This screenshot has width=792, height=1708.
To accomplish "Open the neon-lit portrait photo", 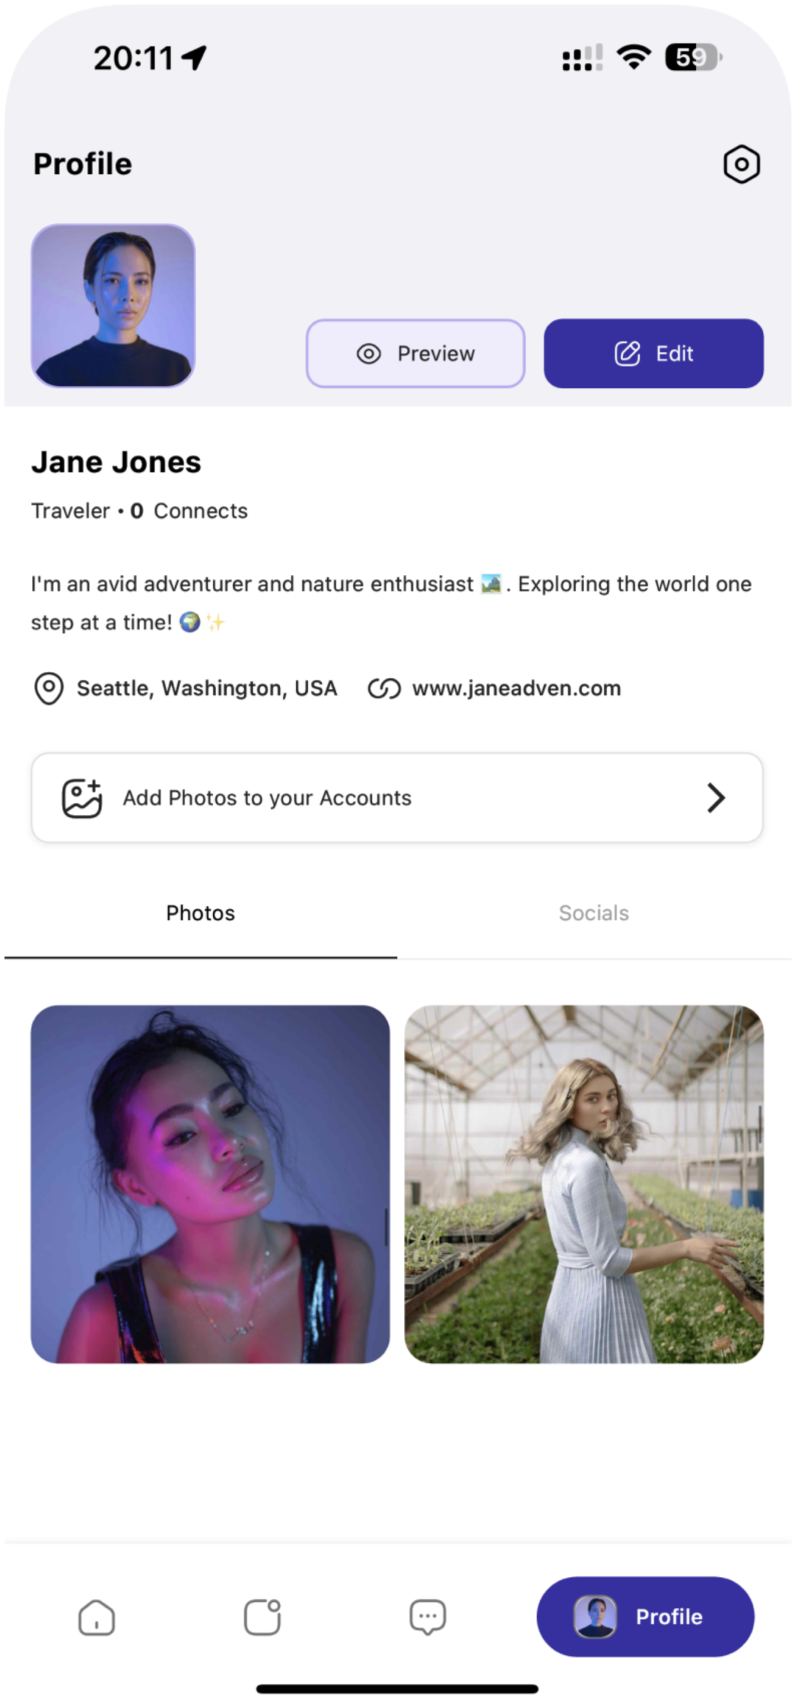I will point(210,1184).
